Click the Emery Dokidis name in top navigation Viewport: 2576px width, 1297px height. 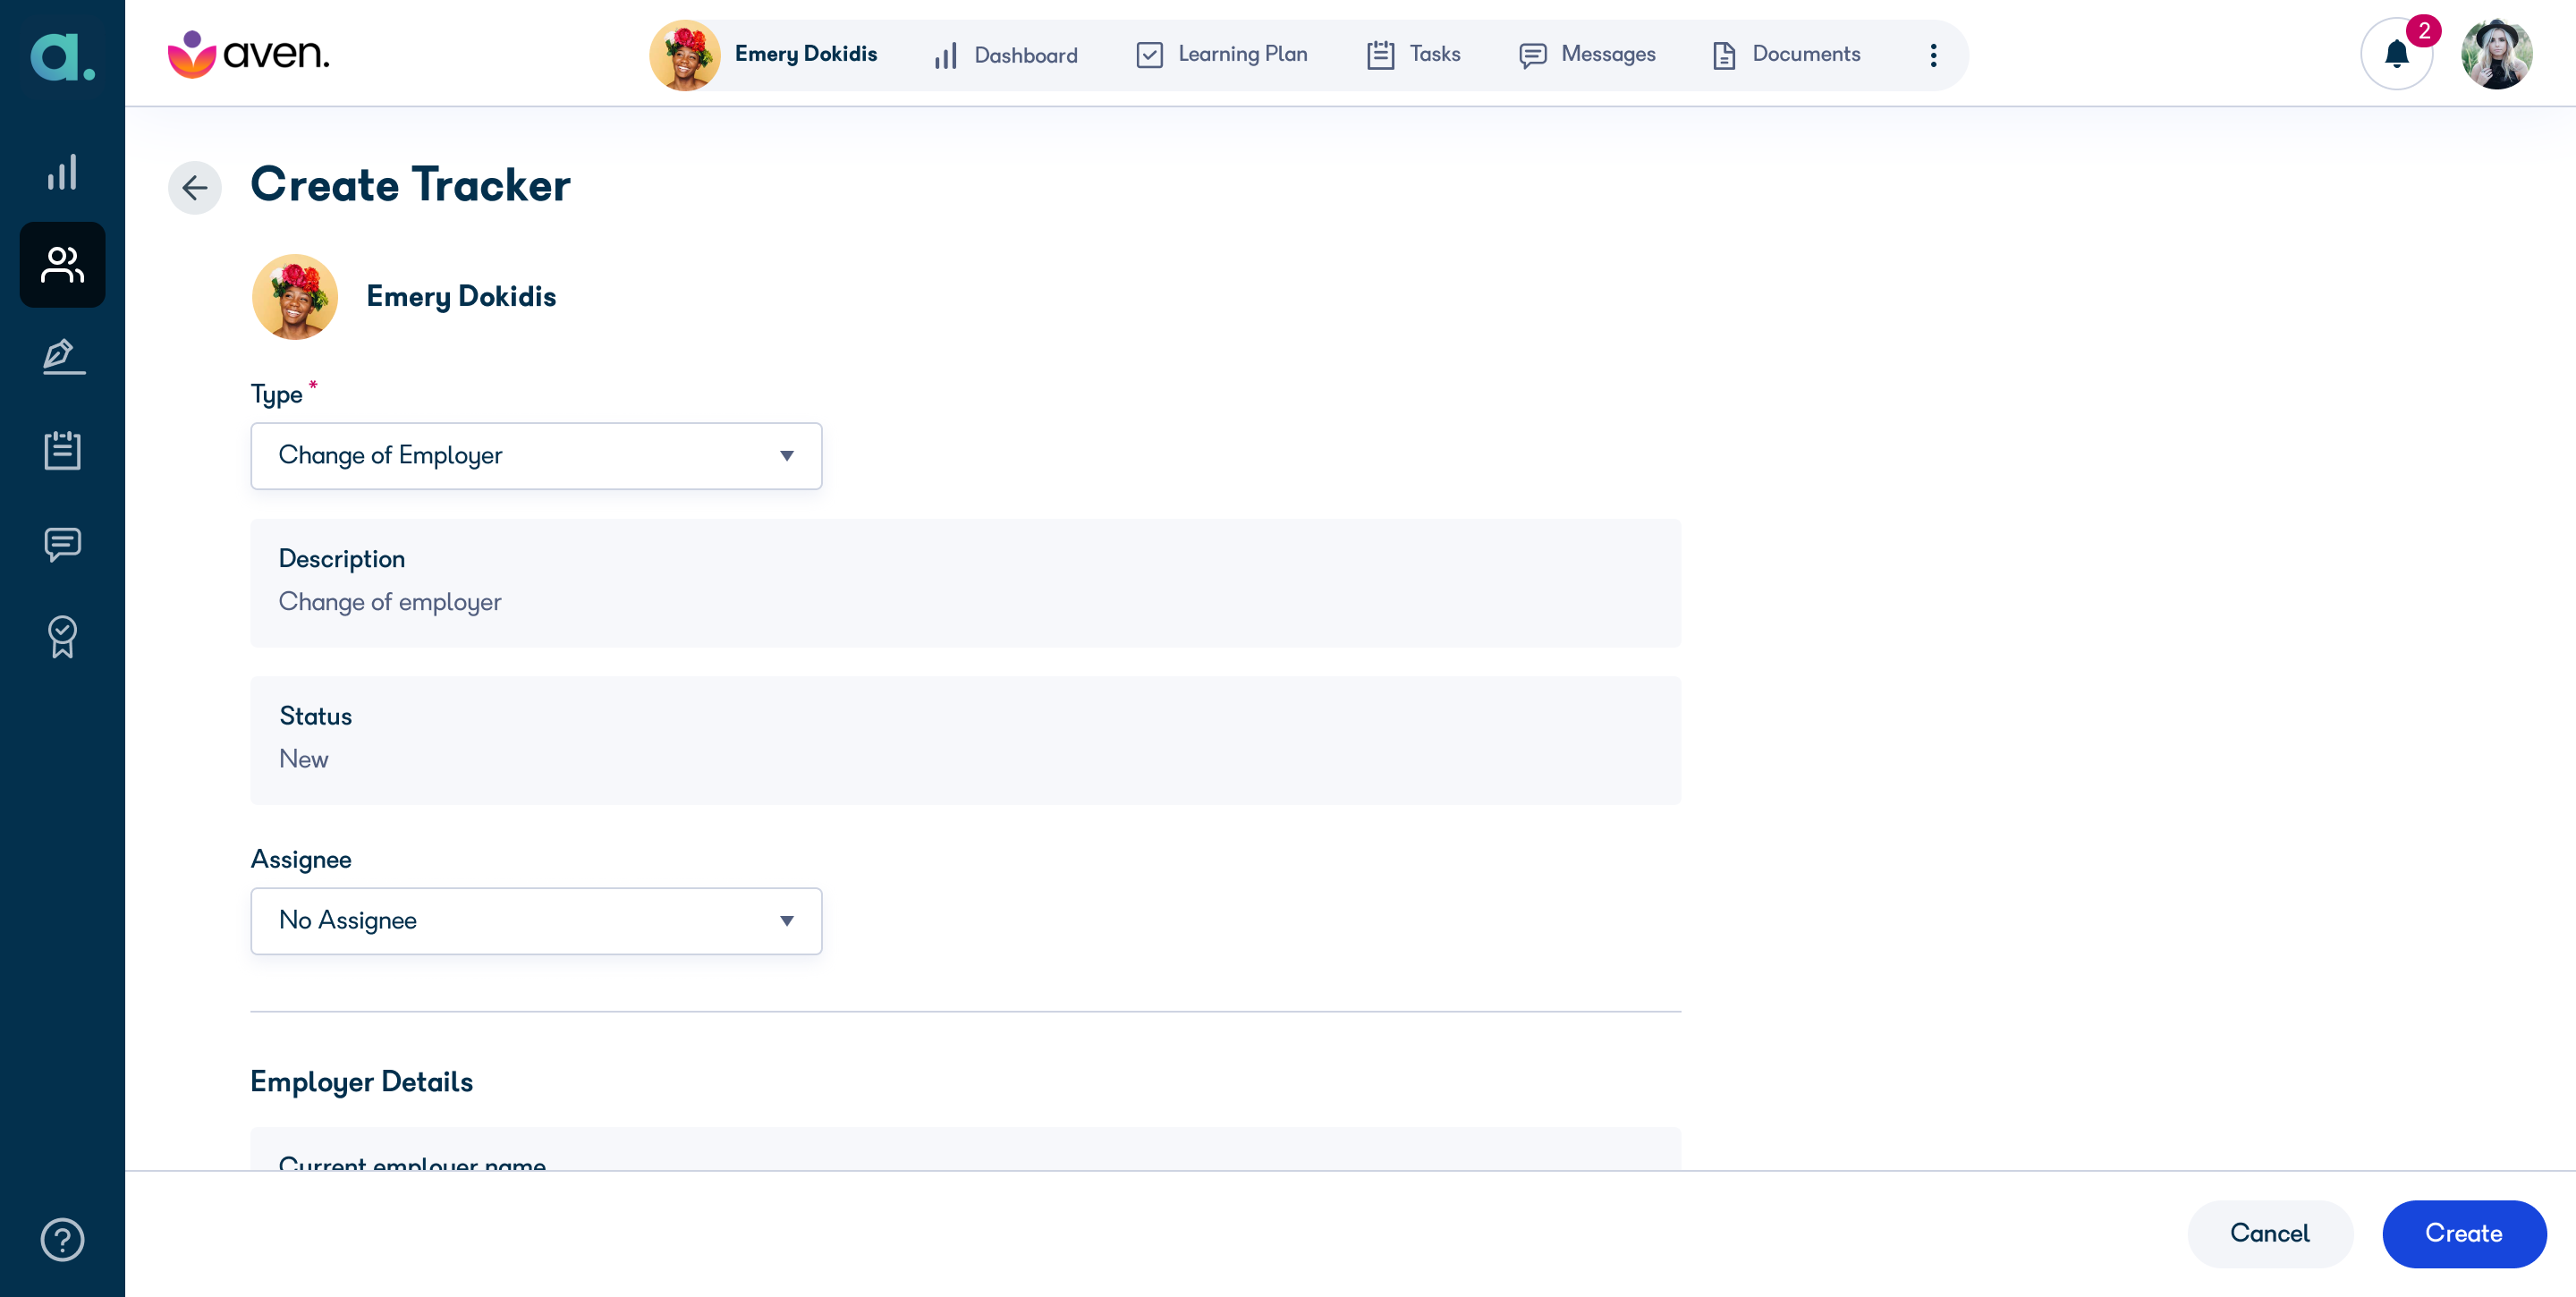(x=806, y=54)
